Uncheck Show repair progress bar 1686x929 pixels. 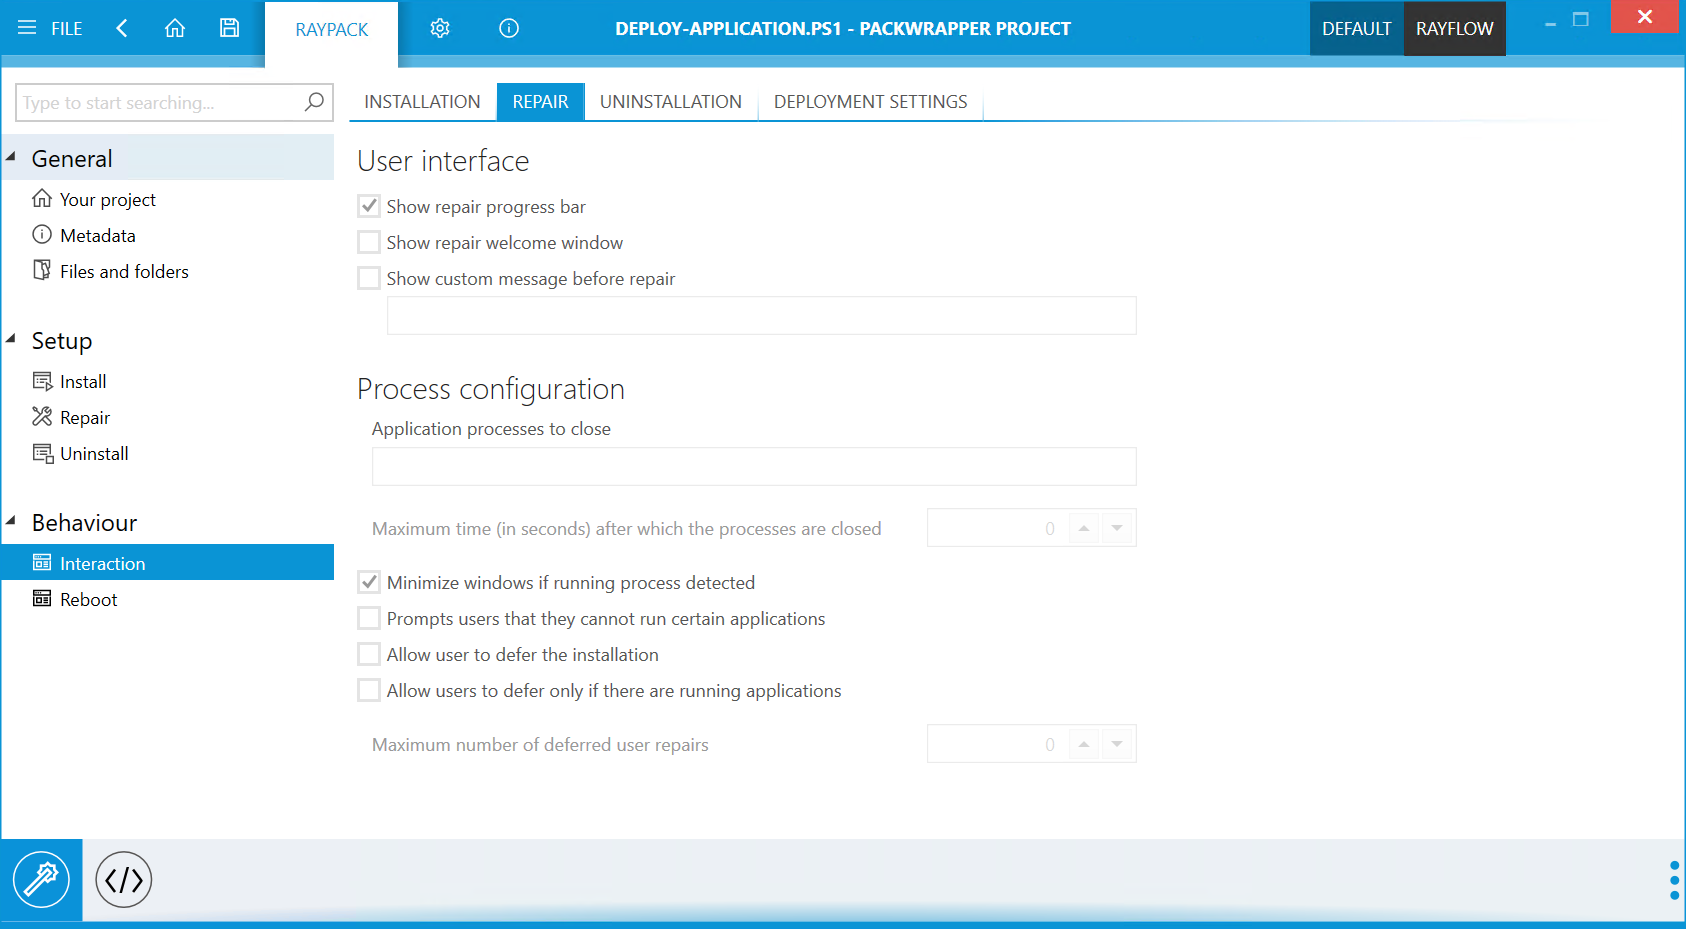(x=368, y=206)
